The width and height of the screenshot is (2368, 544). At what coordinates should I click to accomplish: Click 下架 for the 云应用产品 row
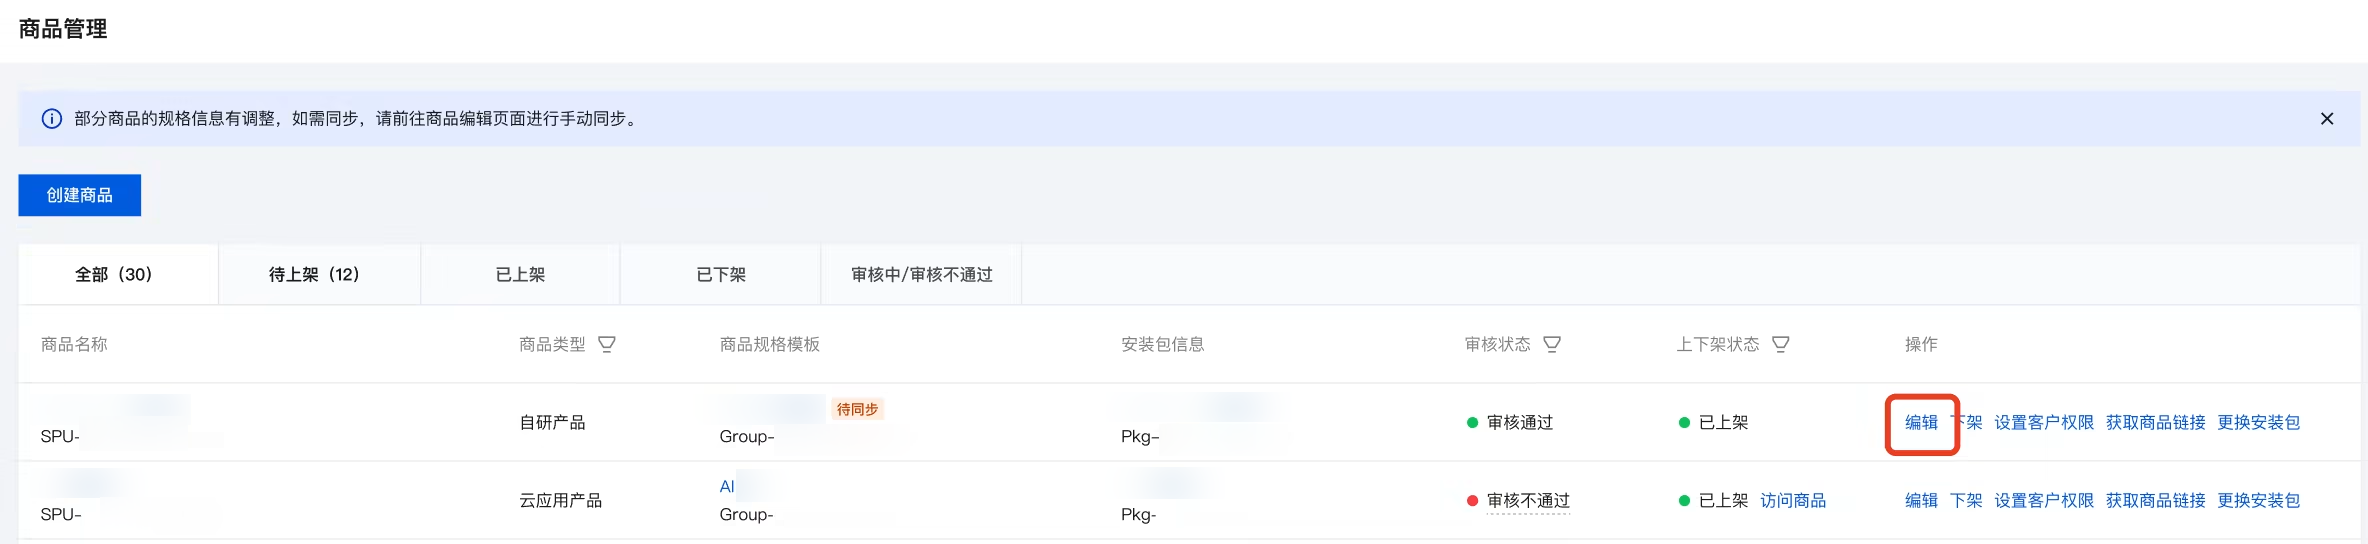click(1966, 501)
